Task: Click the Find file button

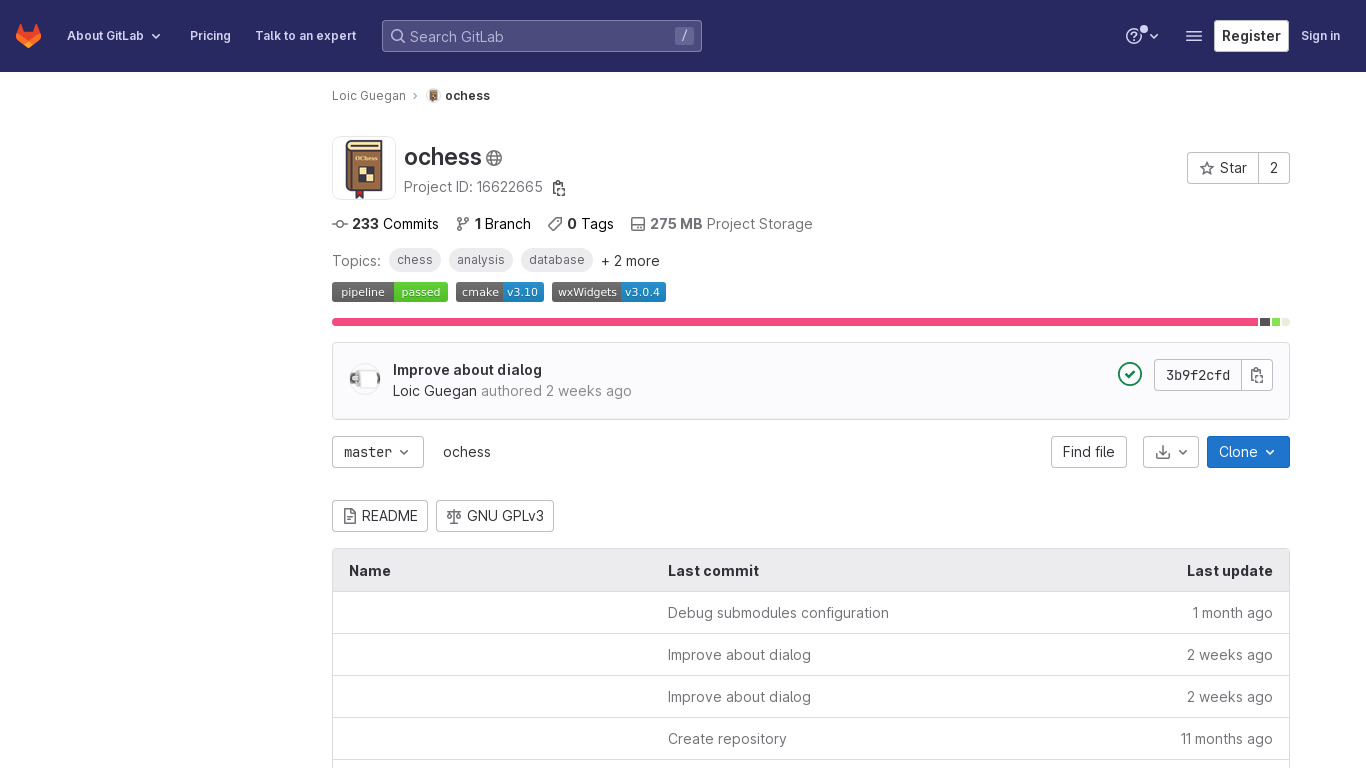Action: (x=1089, y=452)
